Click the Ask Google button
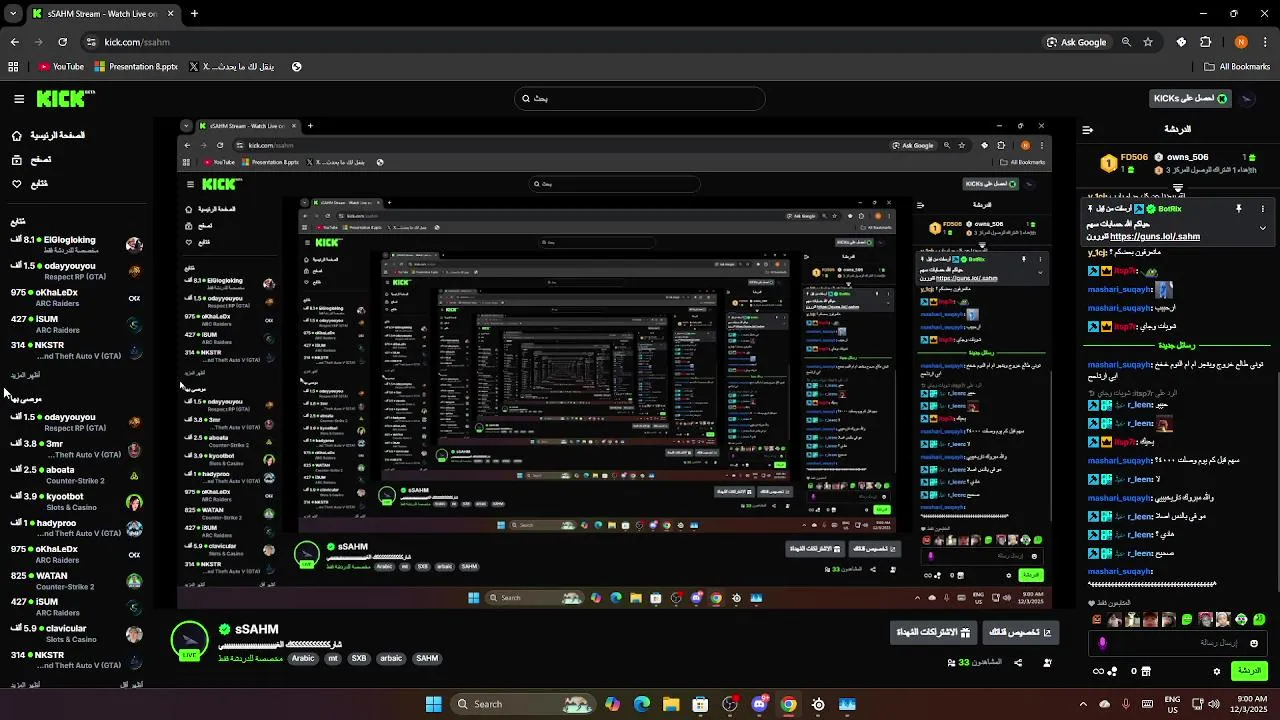The image size is (1280, 720). [1077, 42]
